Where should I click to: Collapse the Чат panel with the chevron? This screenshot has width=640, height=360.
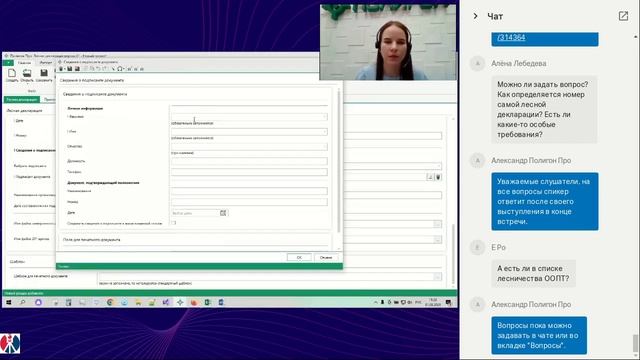[475, 16]
